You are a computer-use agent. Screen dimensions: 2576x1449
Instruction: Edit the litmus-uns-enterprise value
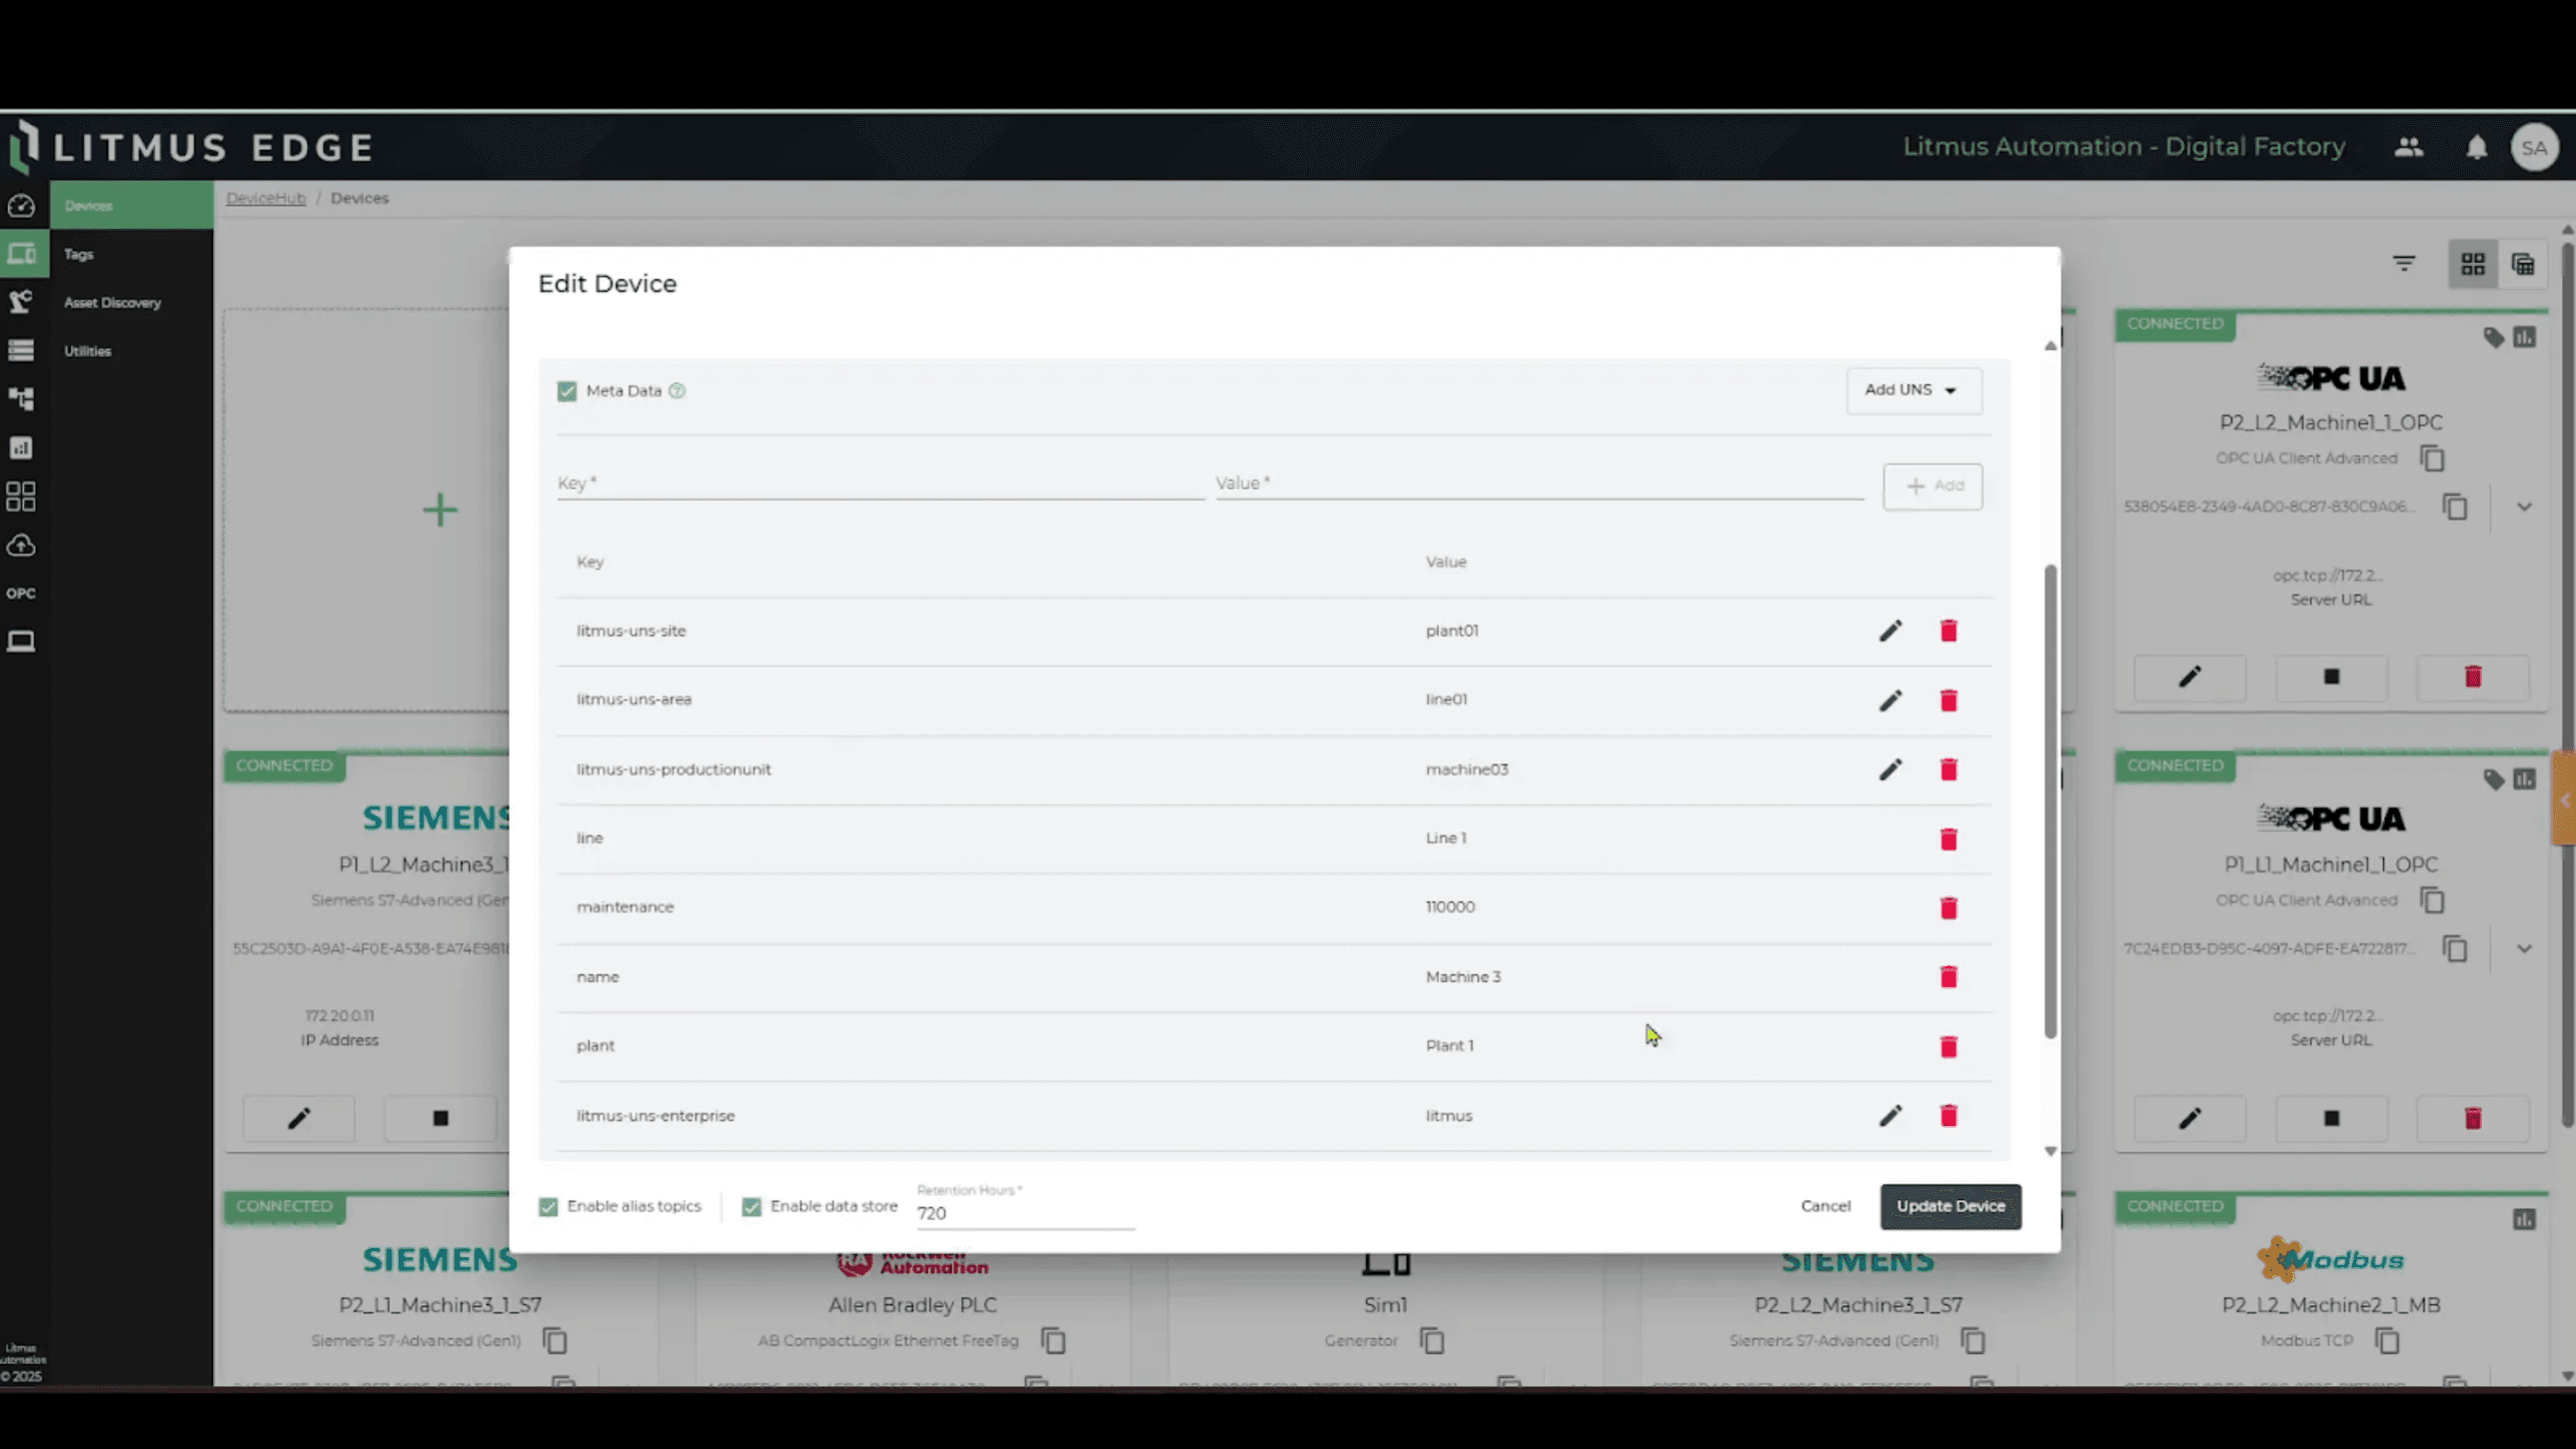(1889, 1115)
